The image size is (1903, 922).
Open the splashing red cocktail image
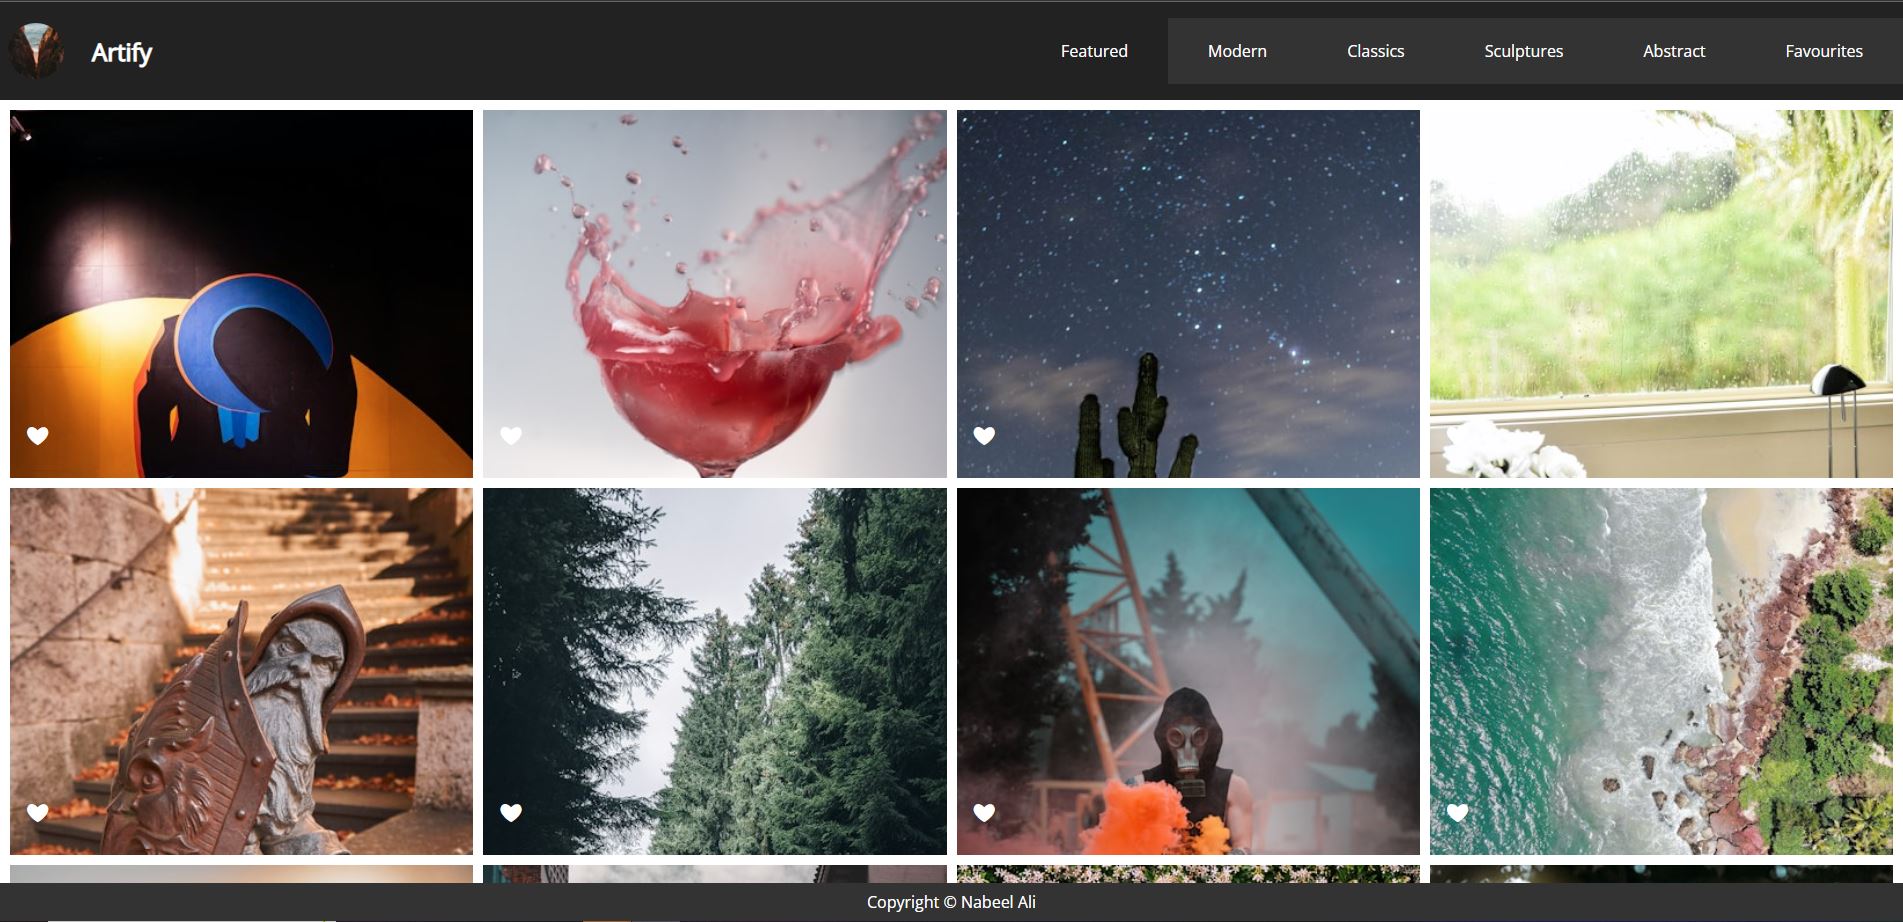point(715,294)
